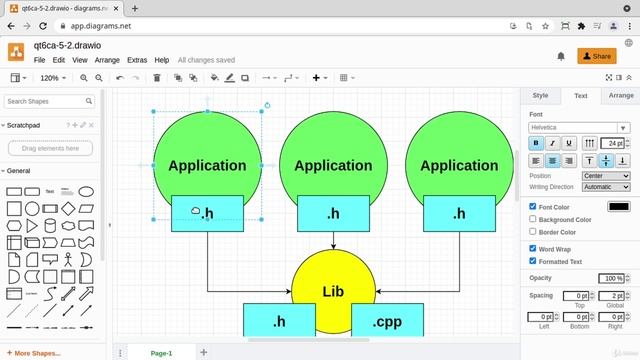Open the Arrange menu
The height and width of the screenshot is (360, 640).
pos(107,60)
